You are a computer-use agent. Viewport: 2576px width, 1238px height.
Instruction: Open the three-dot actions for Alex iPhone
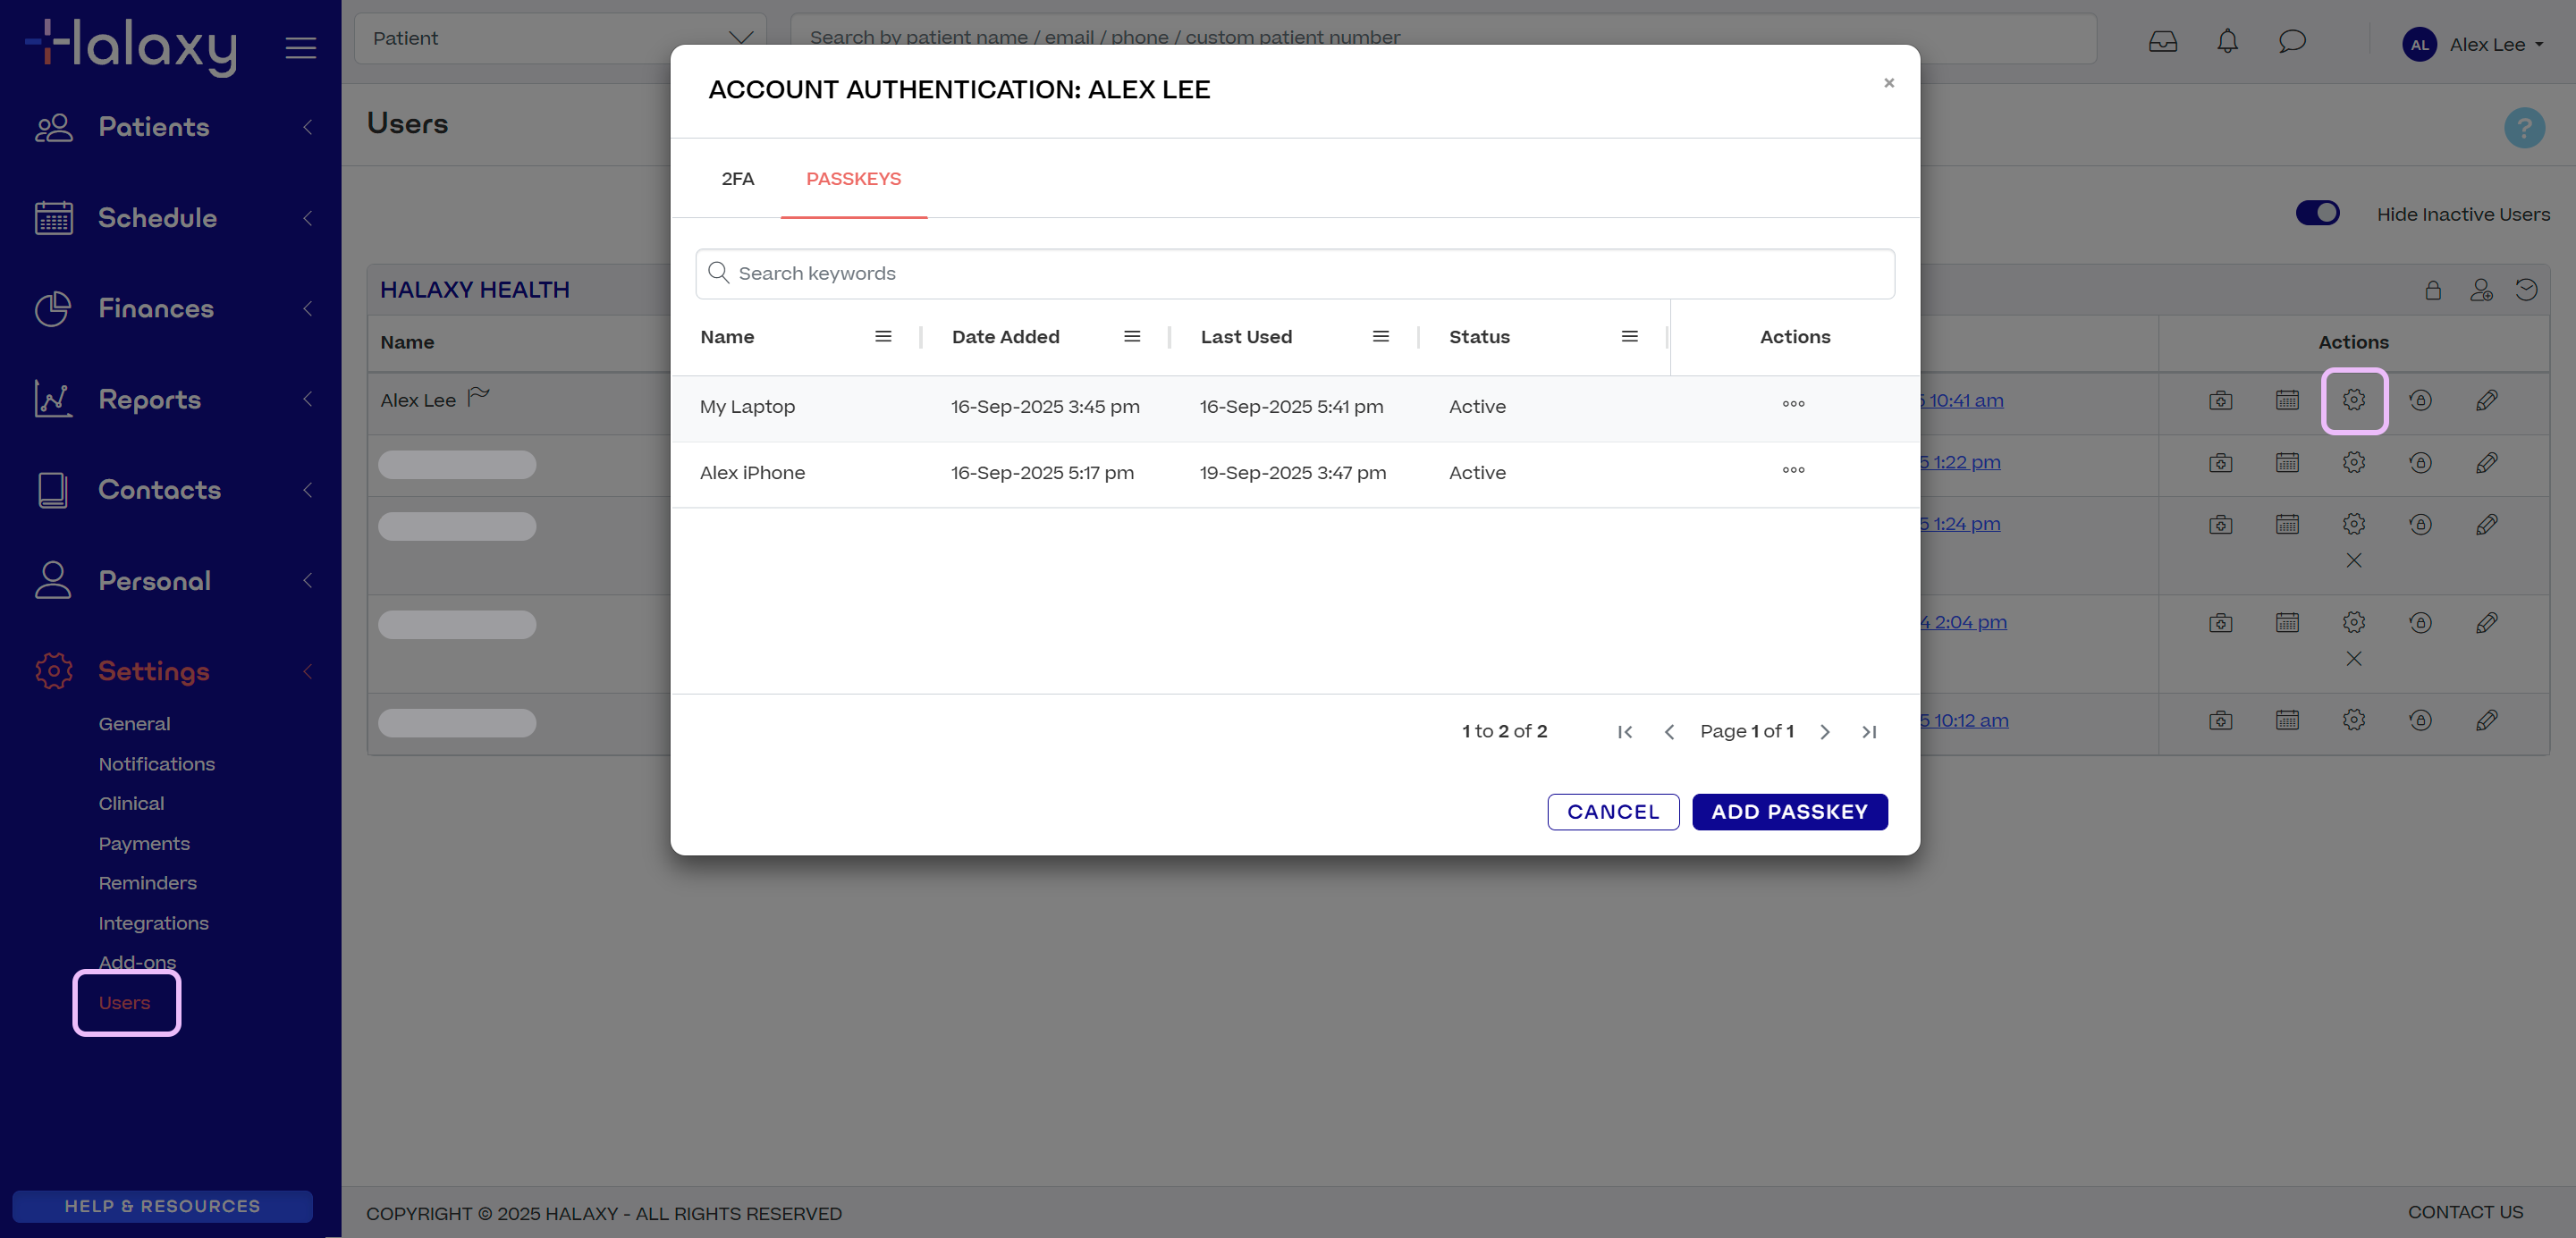pyautogui.click(x=1793, y=471)
